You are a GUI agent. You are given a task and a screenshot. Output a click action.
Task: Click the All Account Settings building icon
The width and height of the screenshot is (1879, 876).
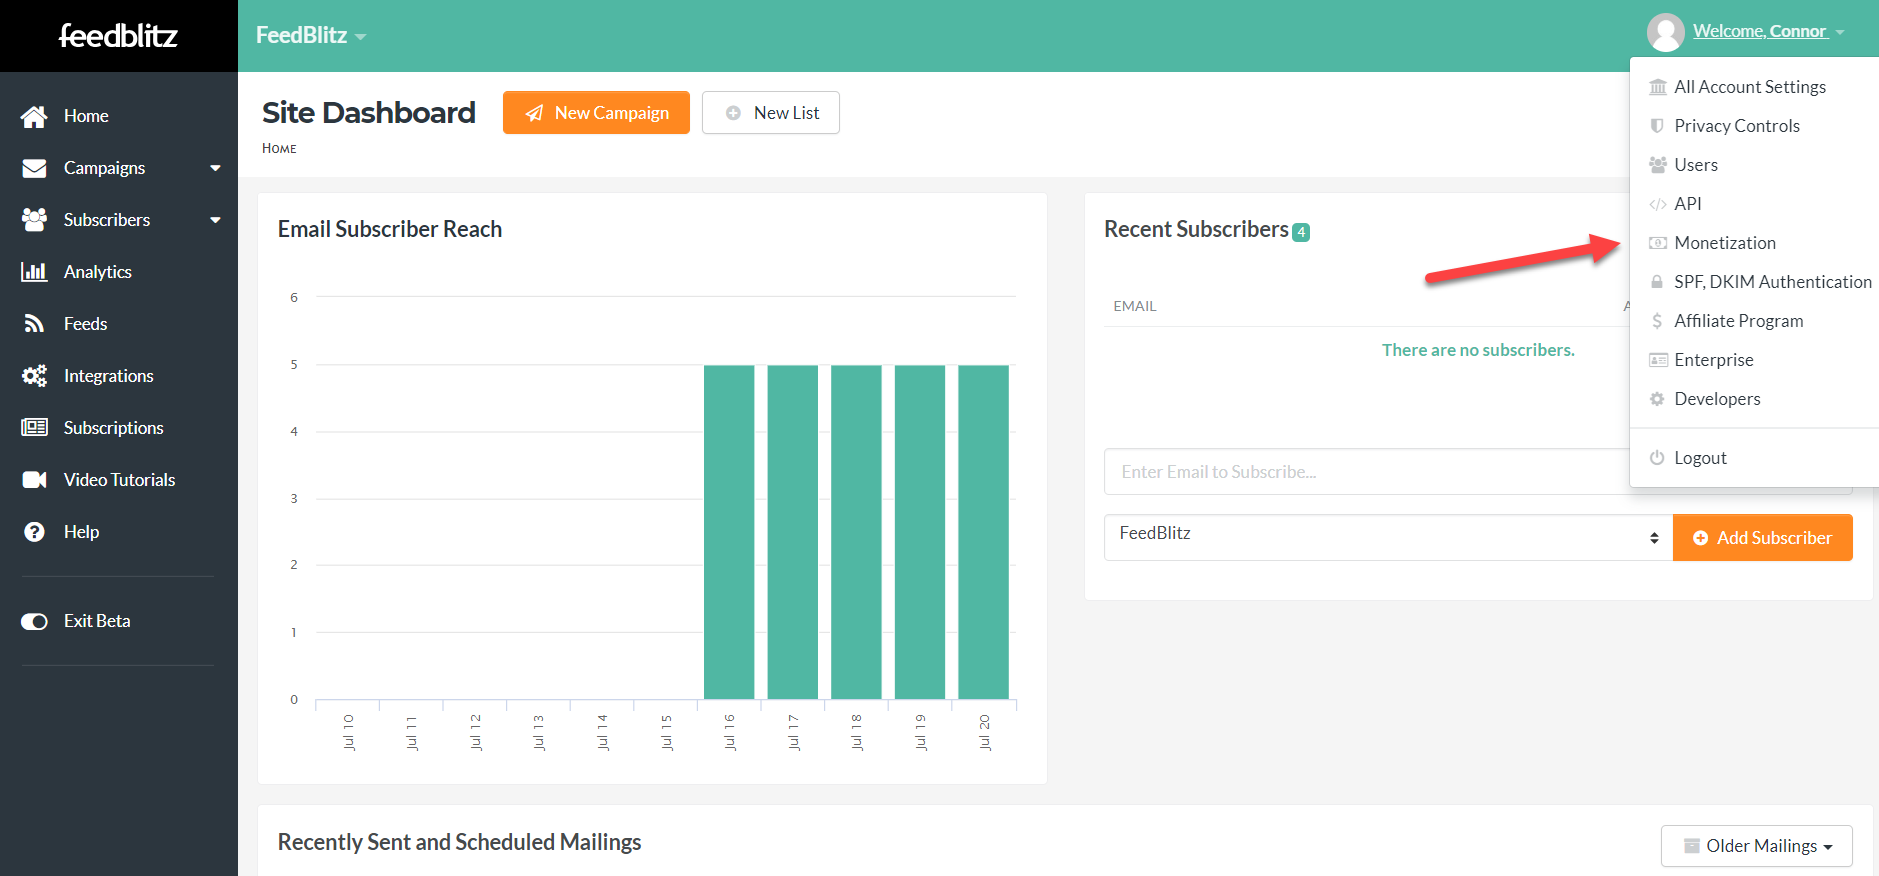click(x=1658, y=87)
